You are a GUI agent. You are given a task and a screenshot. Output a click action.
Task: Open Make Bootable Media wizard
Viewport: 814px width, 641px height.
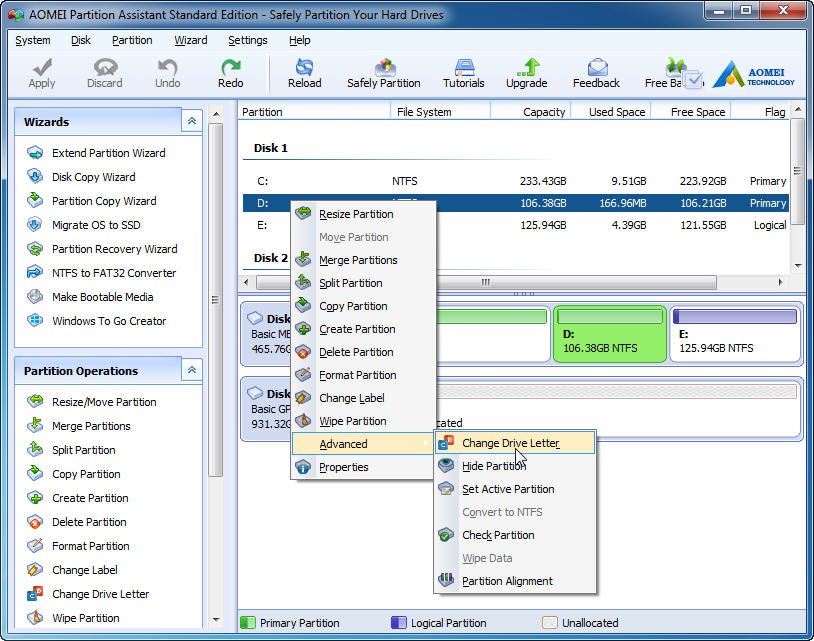[x=102, y=297]
